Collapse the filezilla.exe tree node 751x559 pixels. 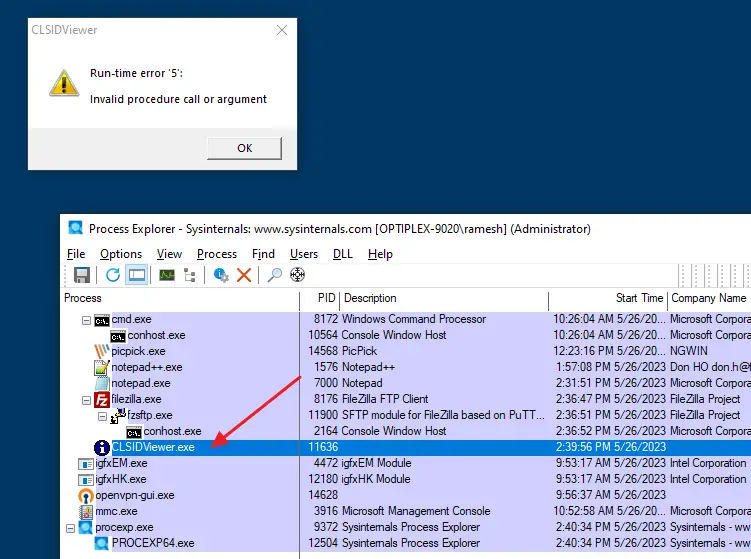coord(86,400)
